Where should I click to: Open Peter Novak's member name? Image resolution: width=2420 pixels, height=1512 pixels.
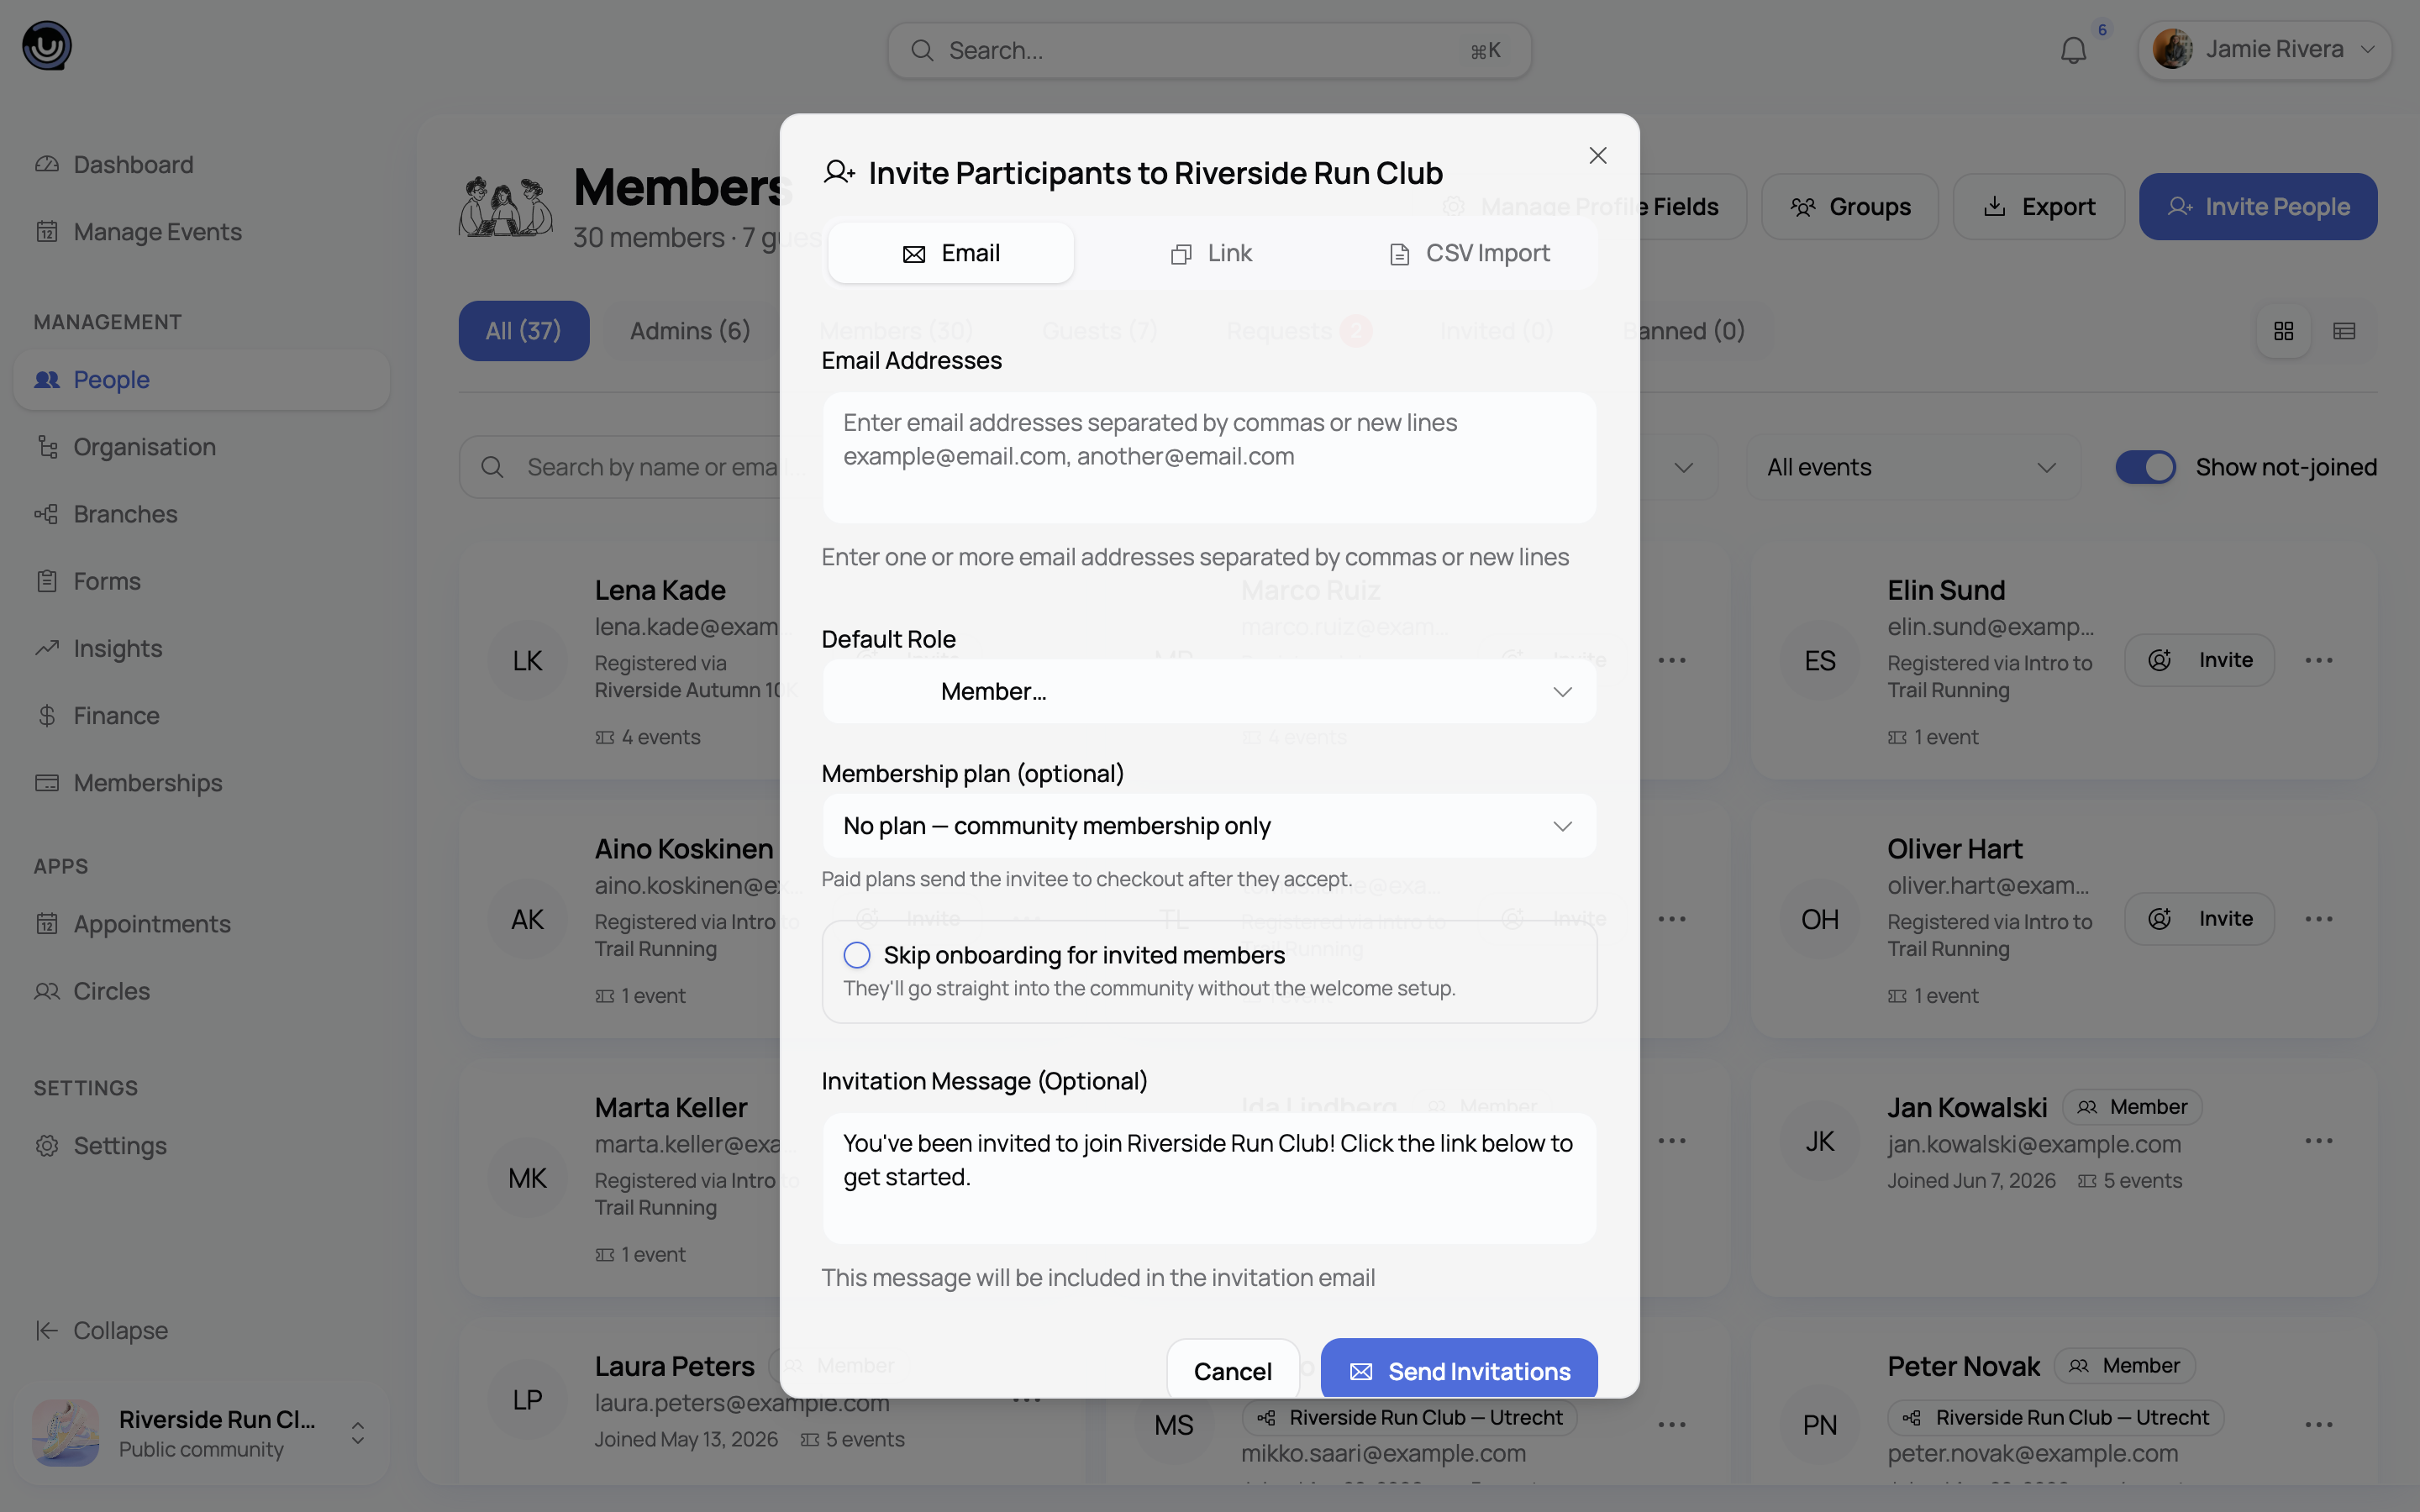point(1963,1366)
